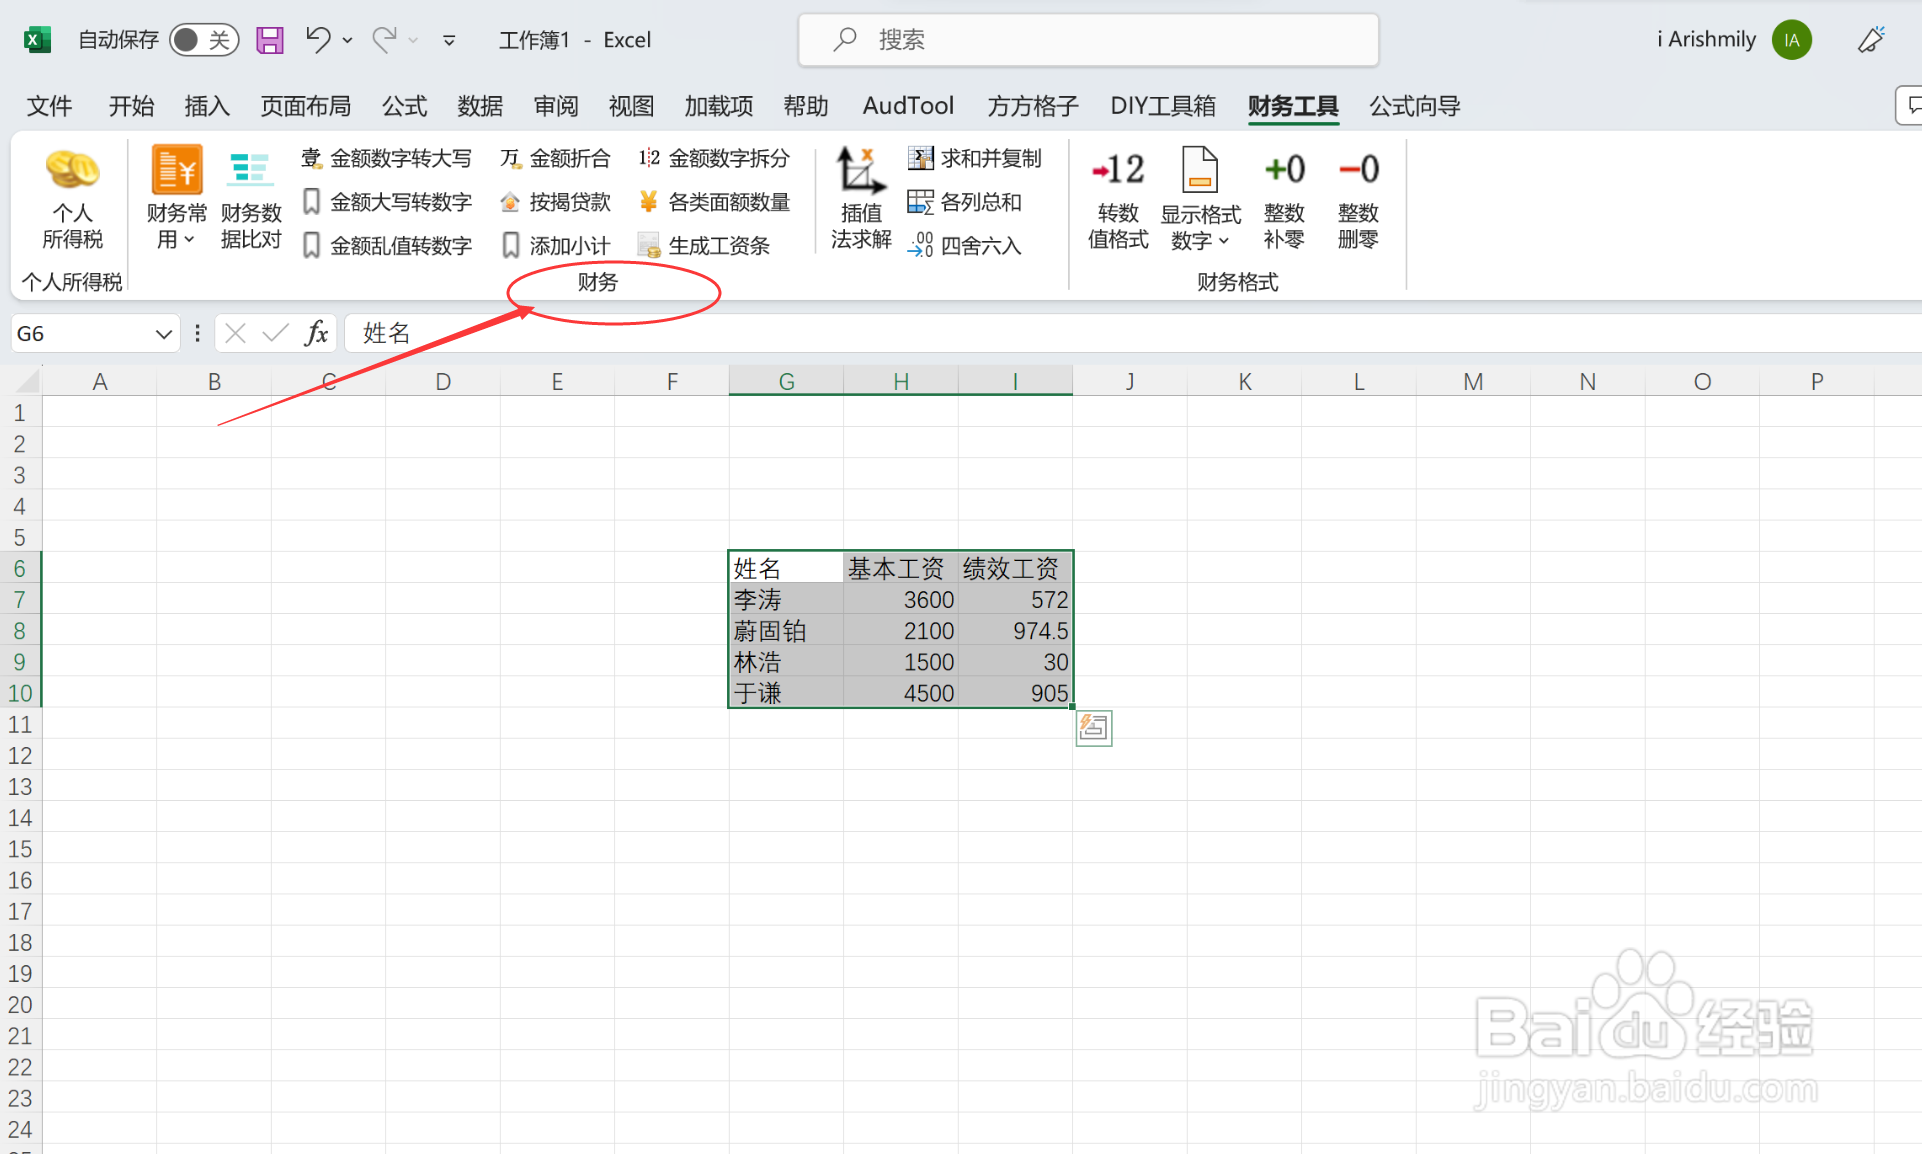Click 求和并复制 command
This screenshot has width=1922, height=1154.
point(974,158)
